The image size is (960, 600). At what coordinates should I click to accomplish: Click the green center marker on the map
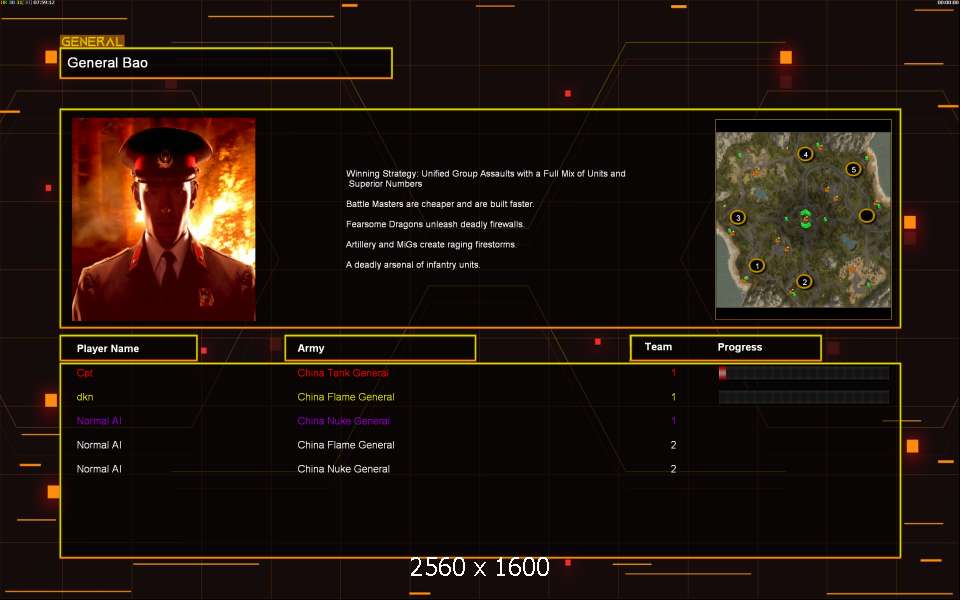805,219
